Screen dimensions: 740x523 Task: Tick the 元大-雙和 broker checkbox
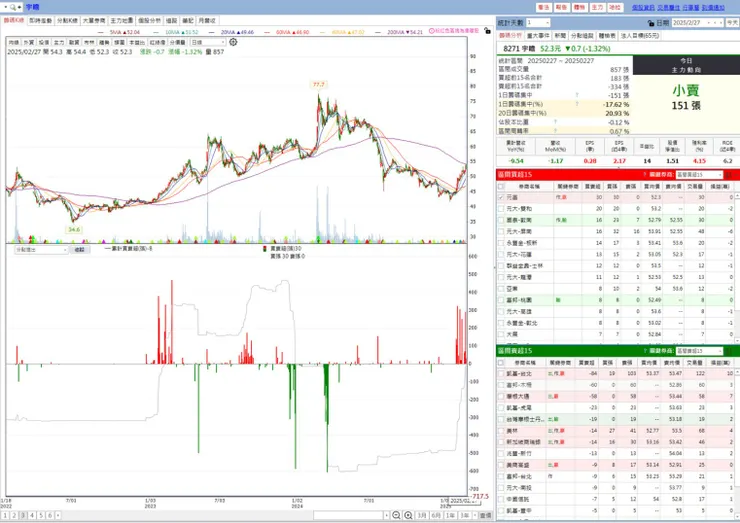[501, 209]
